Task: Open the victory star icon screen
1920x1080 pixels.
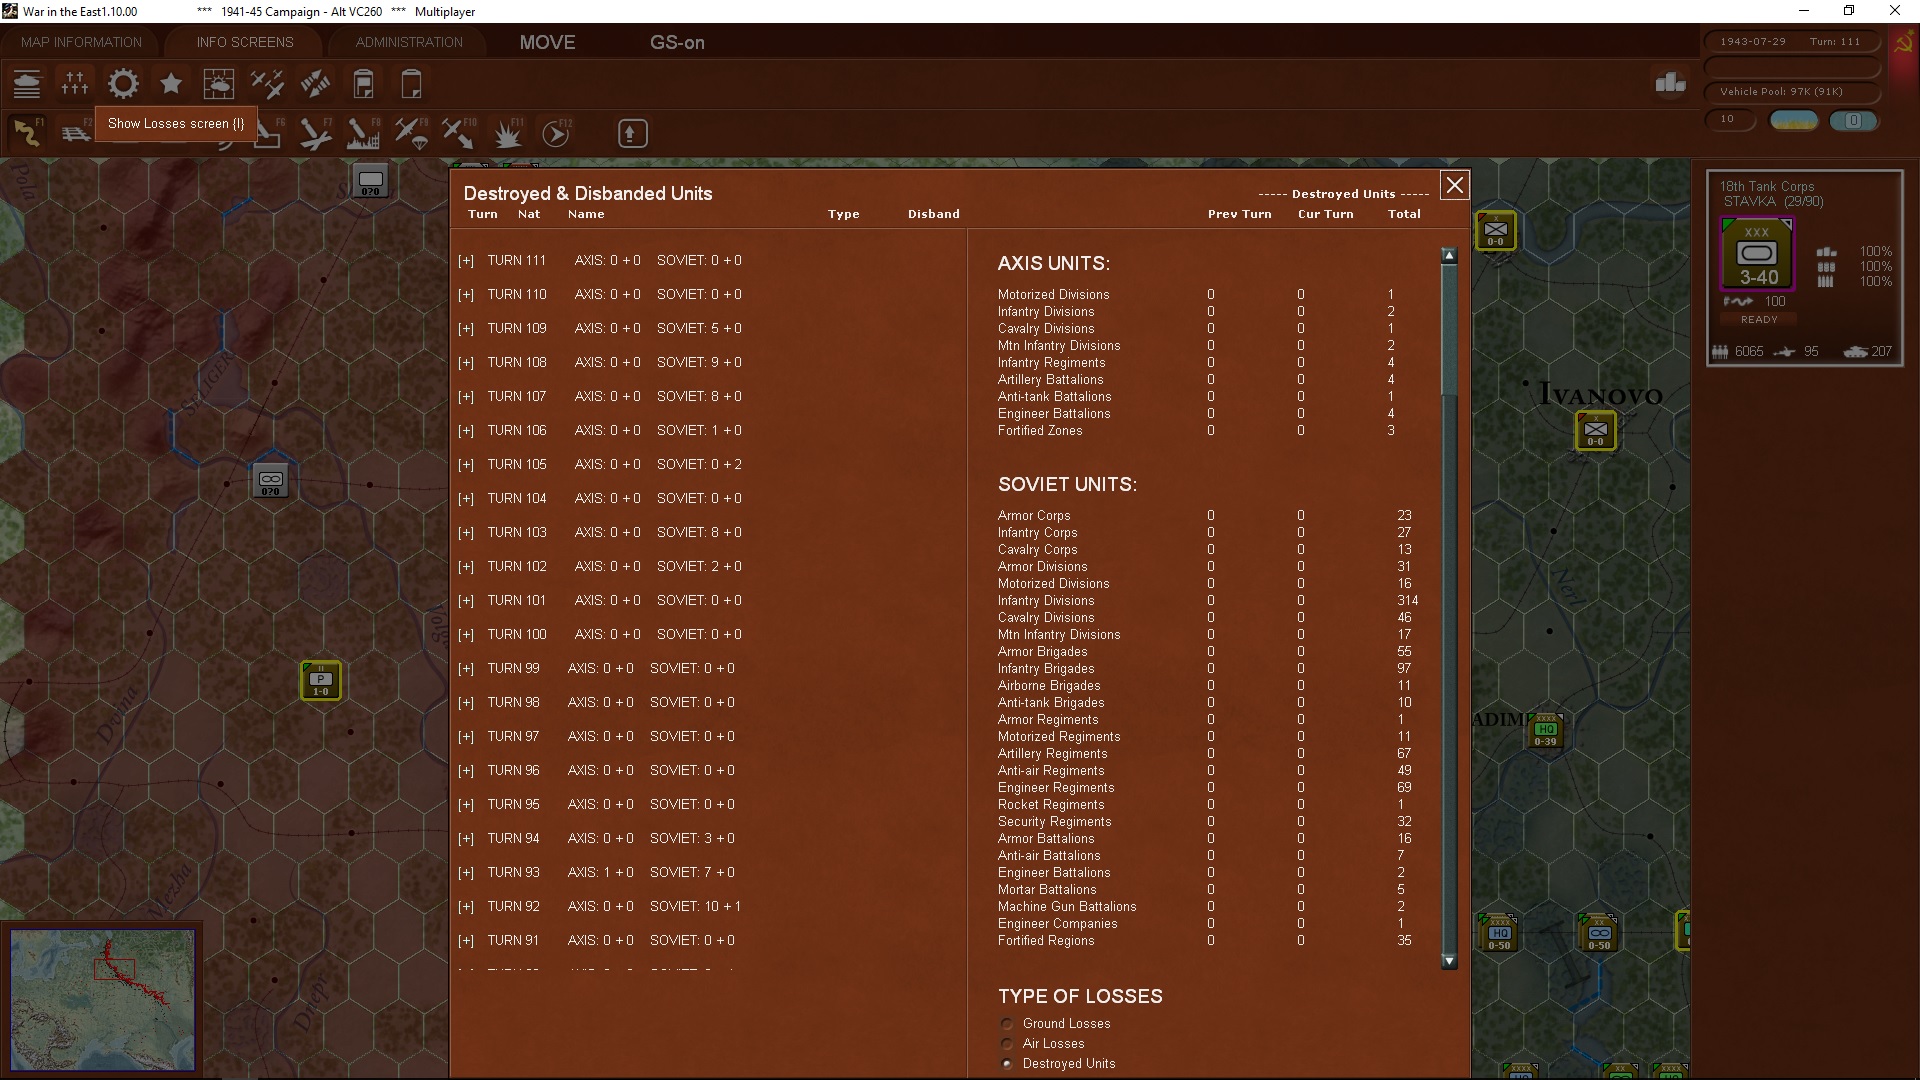Action: [x=171, y=84]
